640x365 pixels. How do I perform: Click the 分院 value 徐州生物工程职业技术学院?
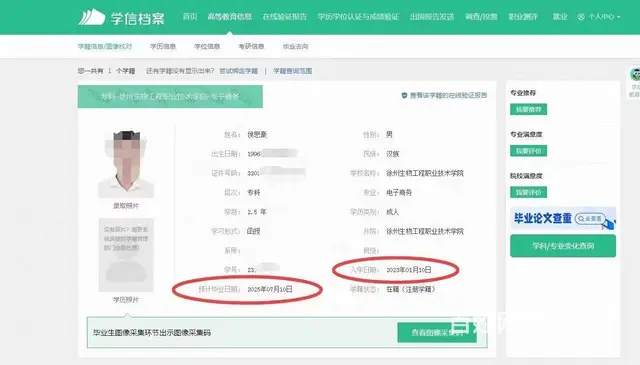(x=425, y=231)
